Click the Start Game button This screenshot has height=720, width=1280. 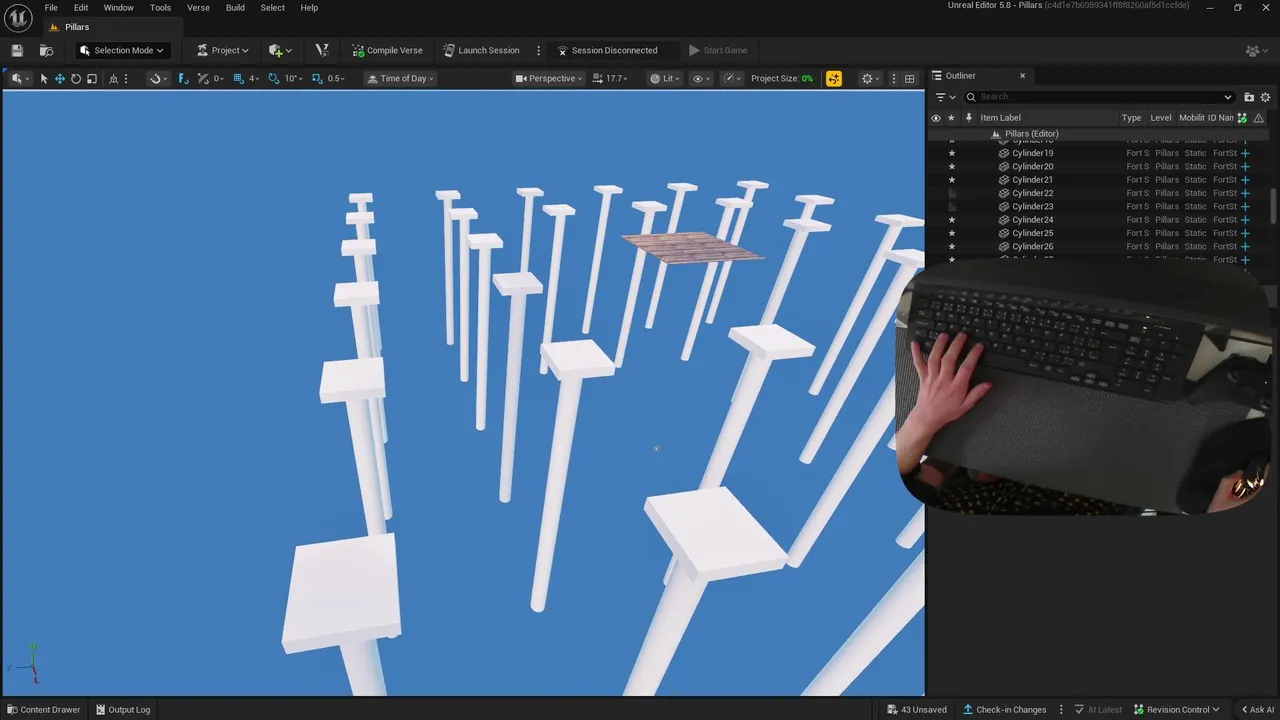pyautogui.click(x=718, y=50)
